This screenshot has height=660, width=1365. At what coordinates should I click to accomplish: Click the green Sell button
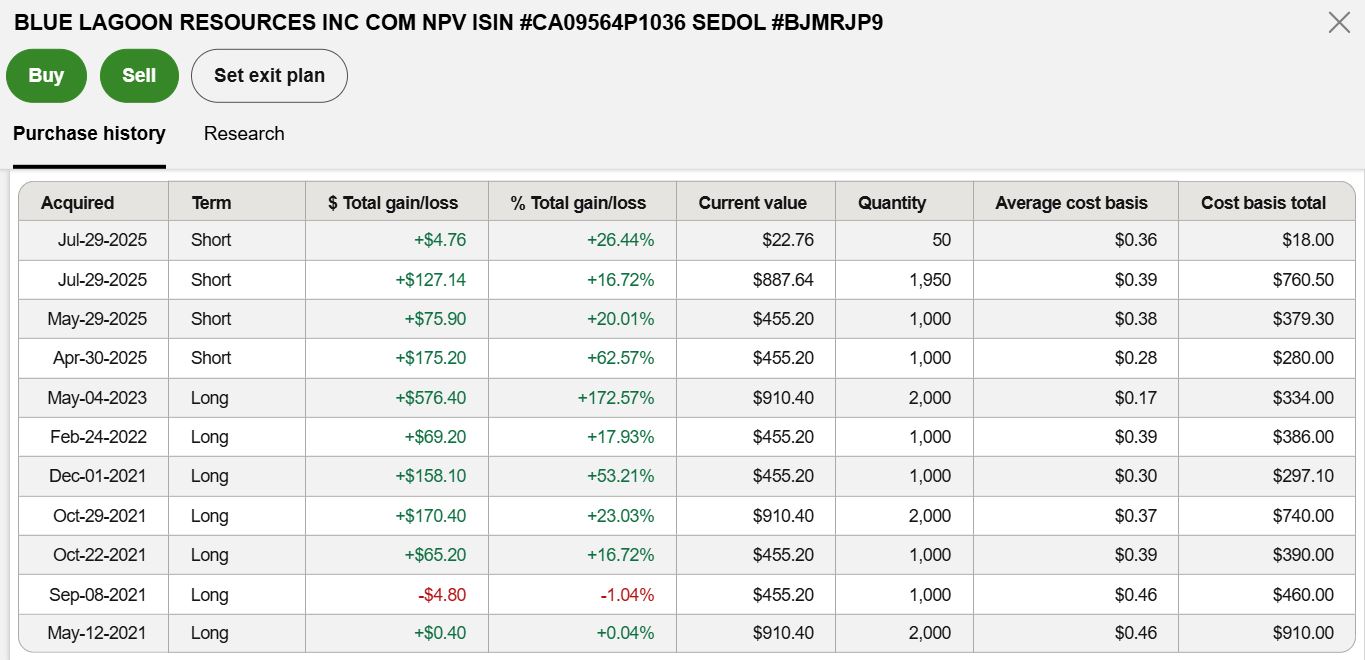pyautogui.click(x=139, y=75)
